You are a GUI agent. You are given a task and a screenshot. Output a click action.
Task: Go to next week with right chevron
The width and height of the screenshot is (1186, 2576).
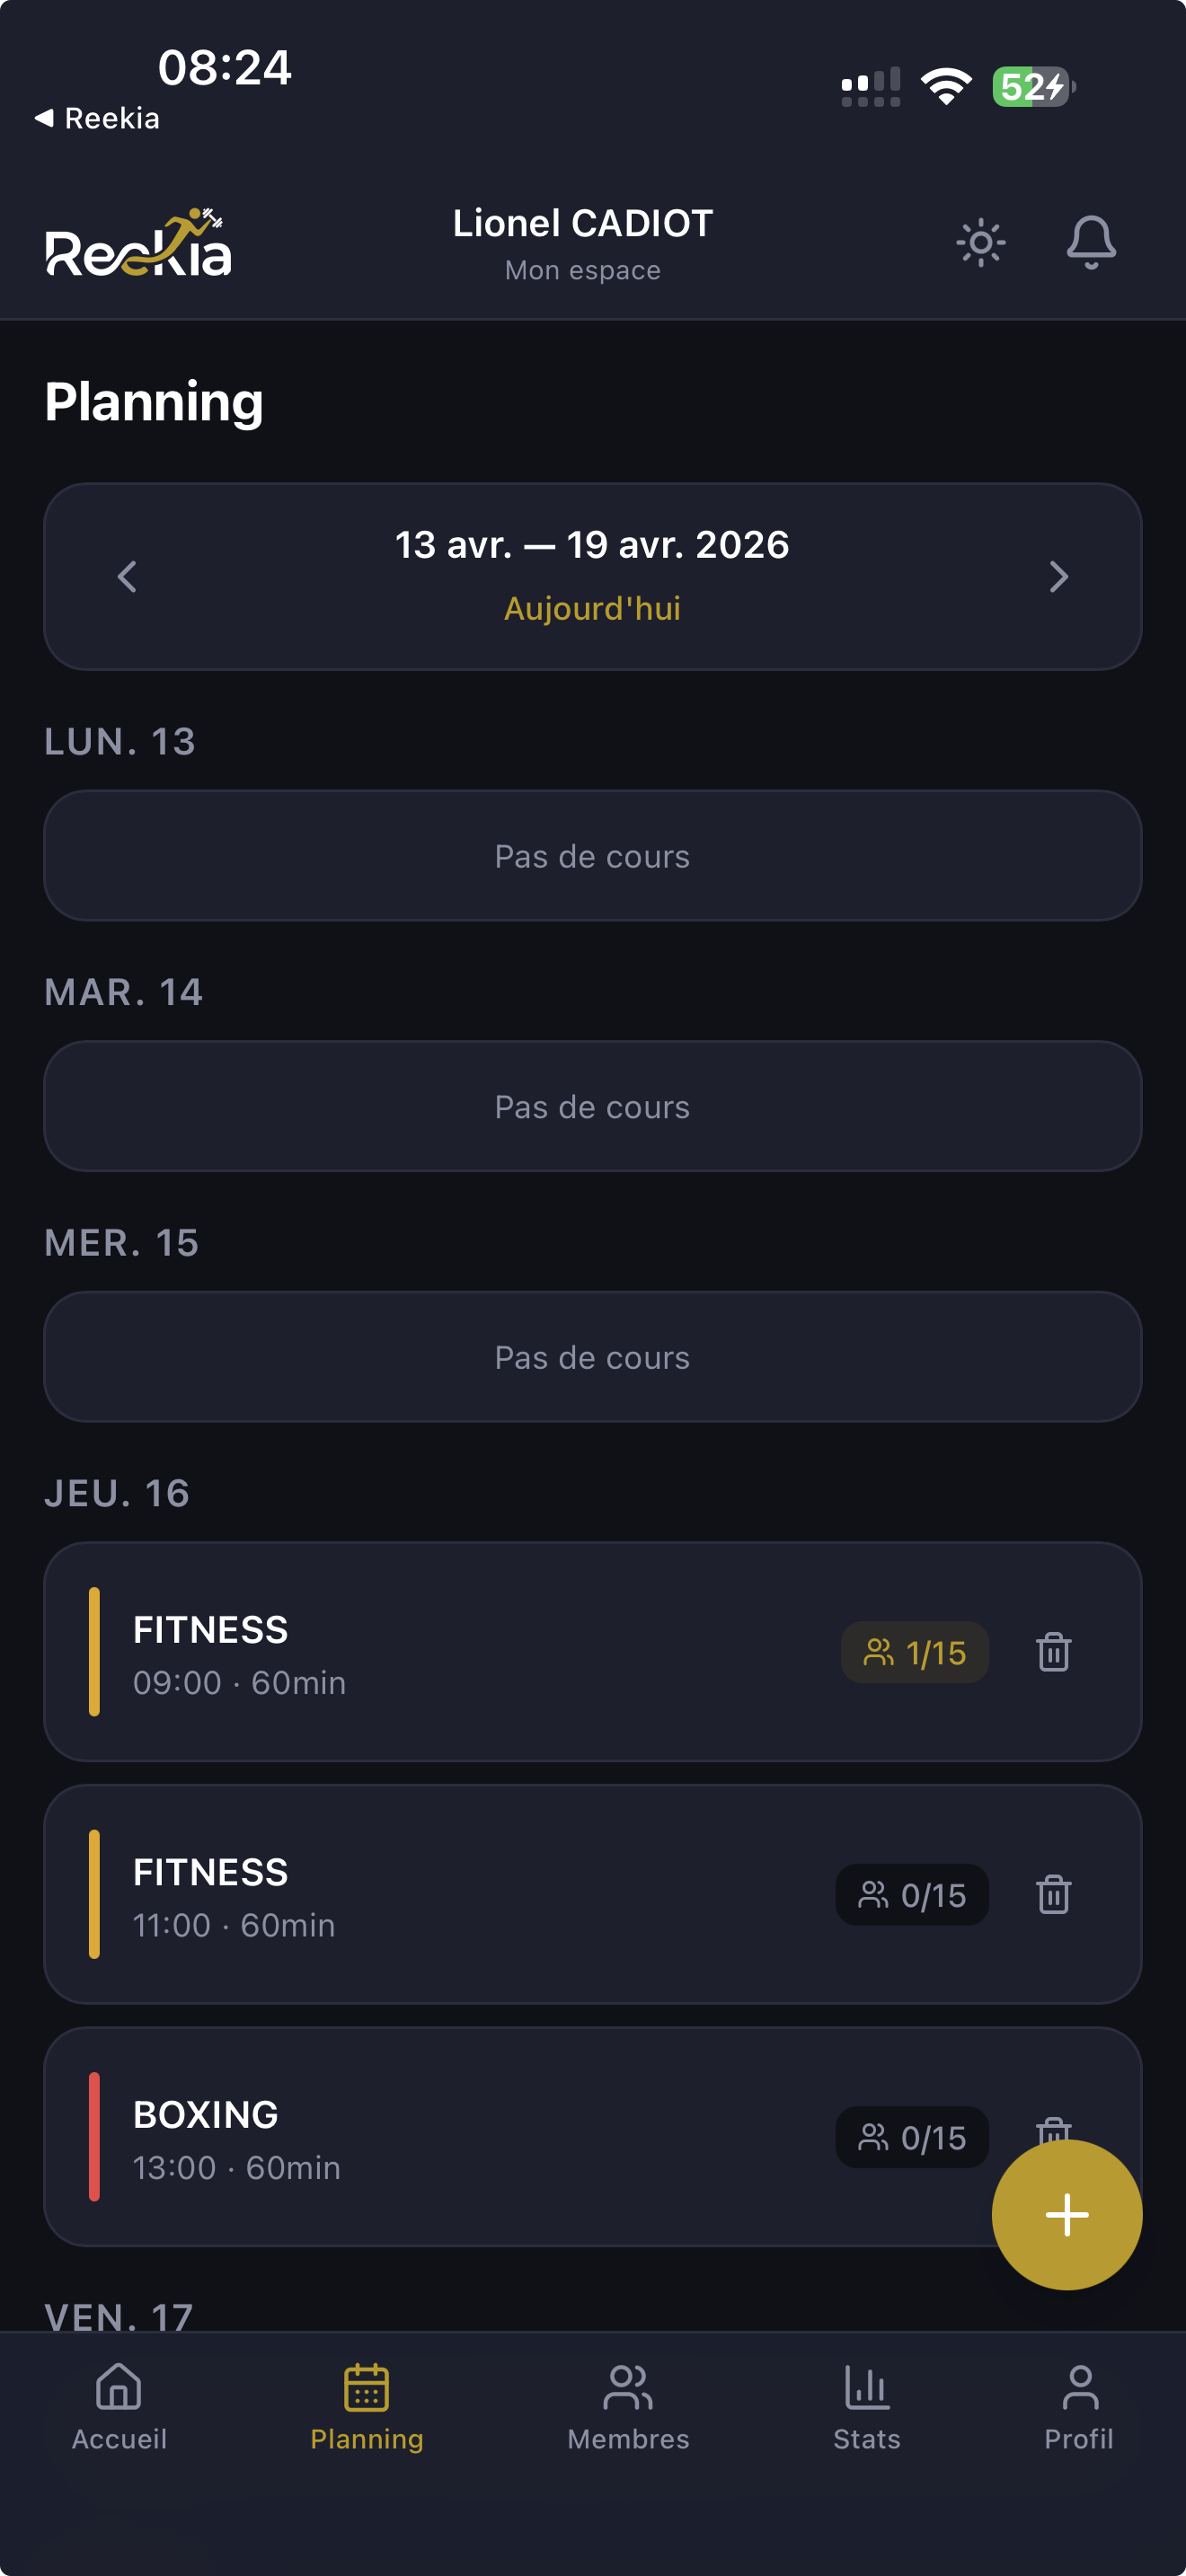[1058, 577]
